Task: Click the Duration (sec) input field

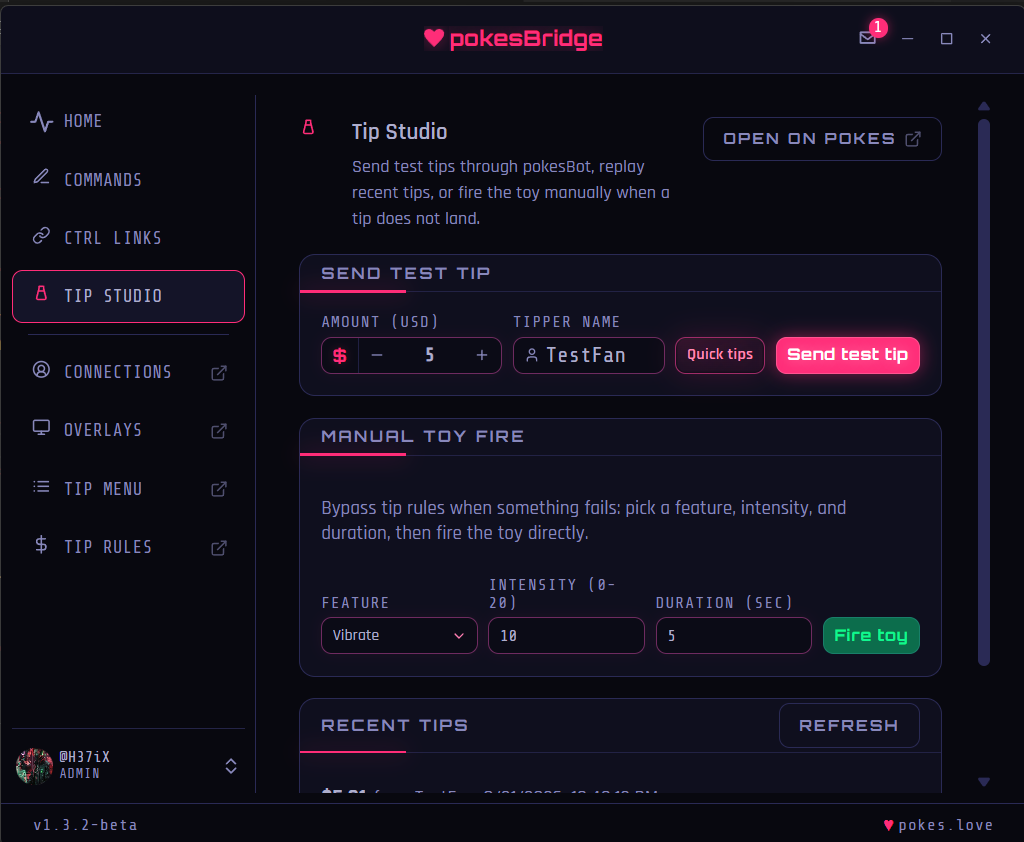Action: click(x=733, y=636)
